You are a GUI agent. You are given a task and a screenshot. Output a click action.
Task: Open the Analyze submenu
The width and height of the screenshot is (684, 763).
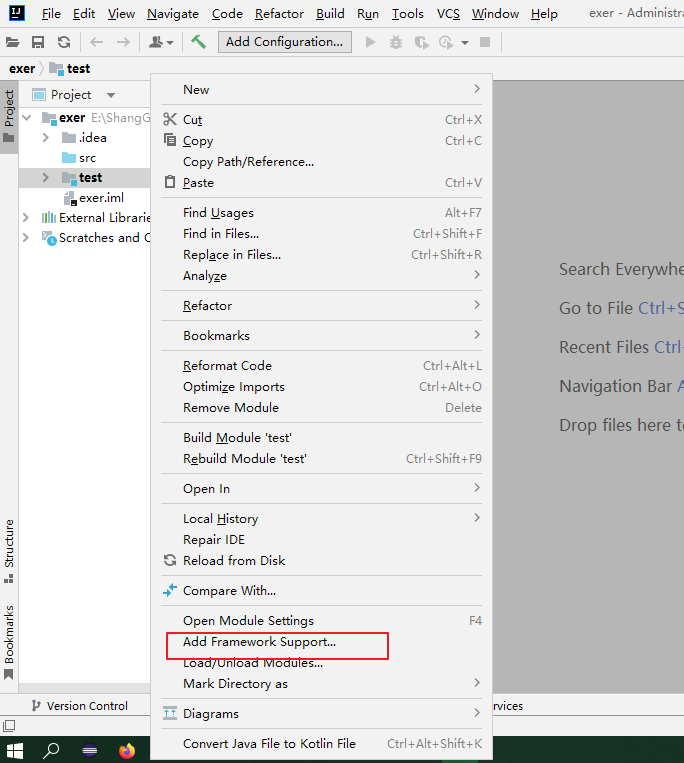point(322,276)
